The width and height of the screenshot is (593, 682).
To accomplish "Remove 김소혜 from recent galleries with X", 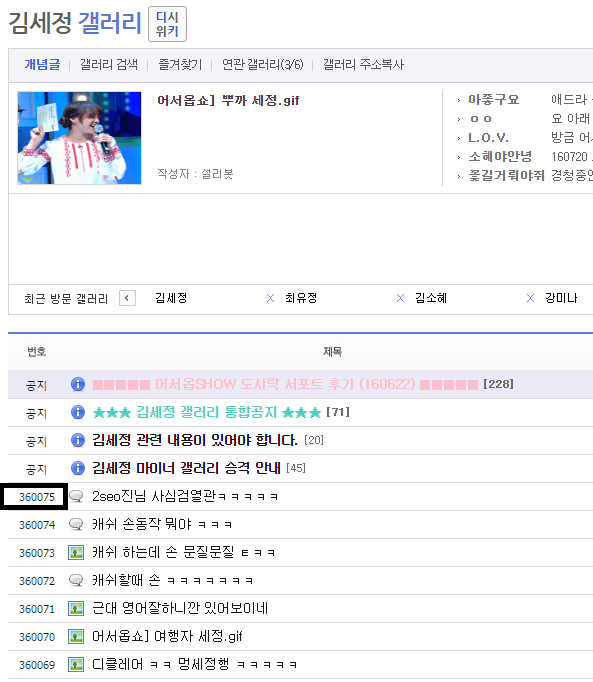I will click(530, 298).
